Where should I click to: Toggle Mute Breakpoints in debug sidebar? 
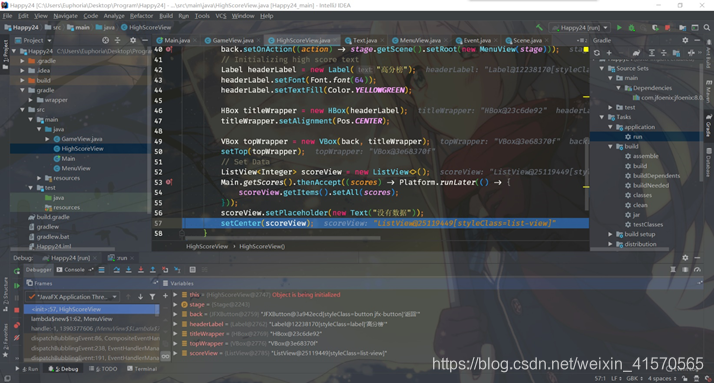(17, 337)
